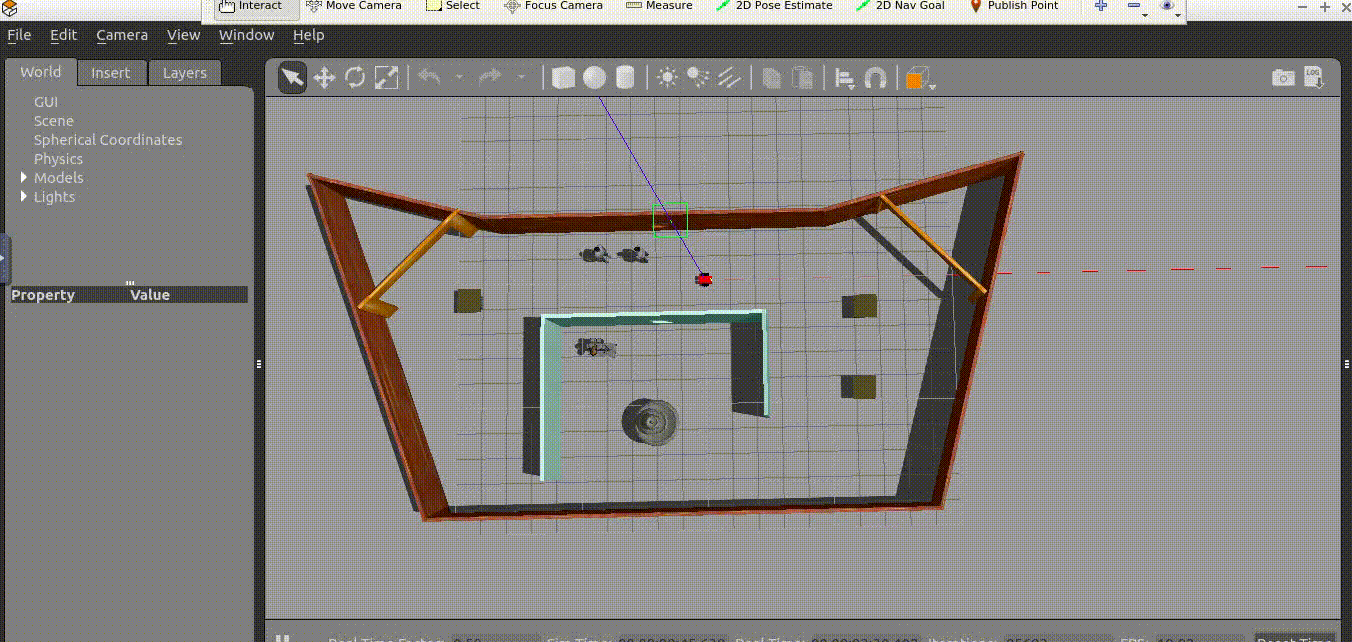Choose Publish Point tool in RViz
1352x642 pixels.
[1014, 6]
